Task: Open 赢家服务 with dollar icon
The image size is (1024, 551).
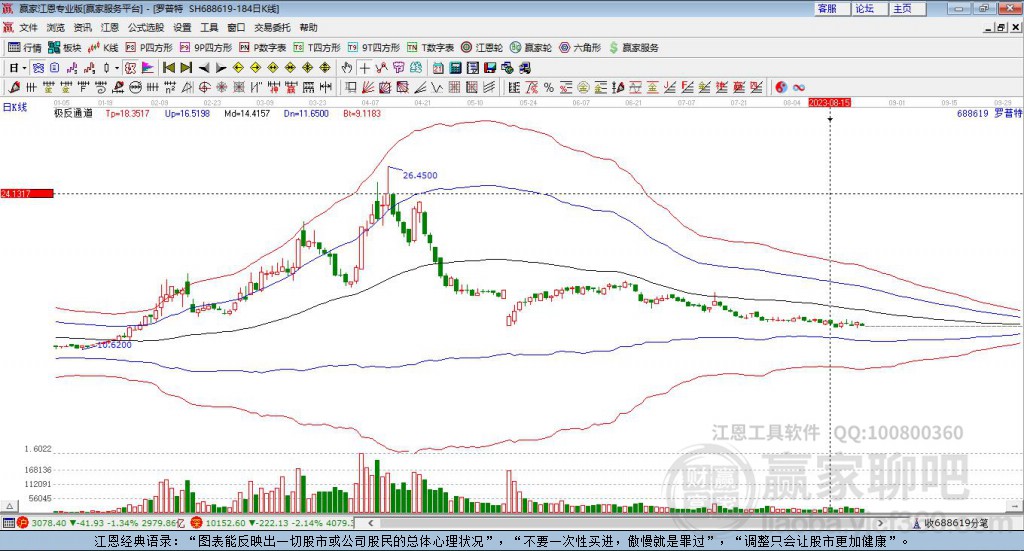Action: point(633,48)
